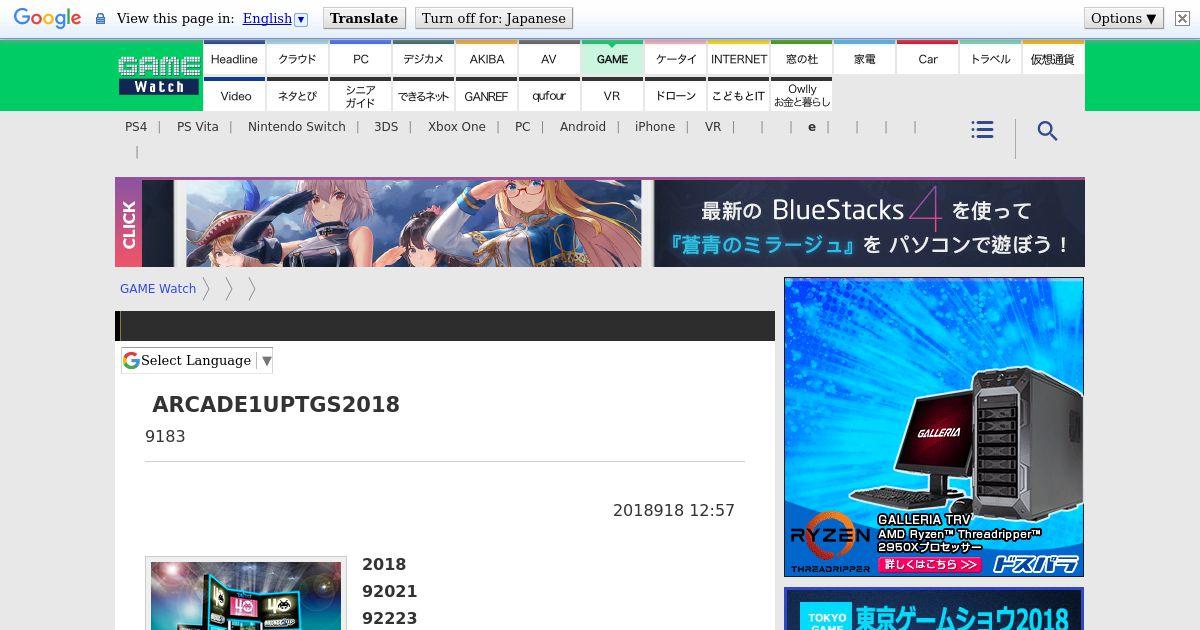Open the デジカメ tab
1200x630 pixels.
coord(423,59)
